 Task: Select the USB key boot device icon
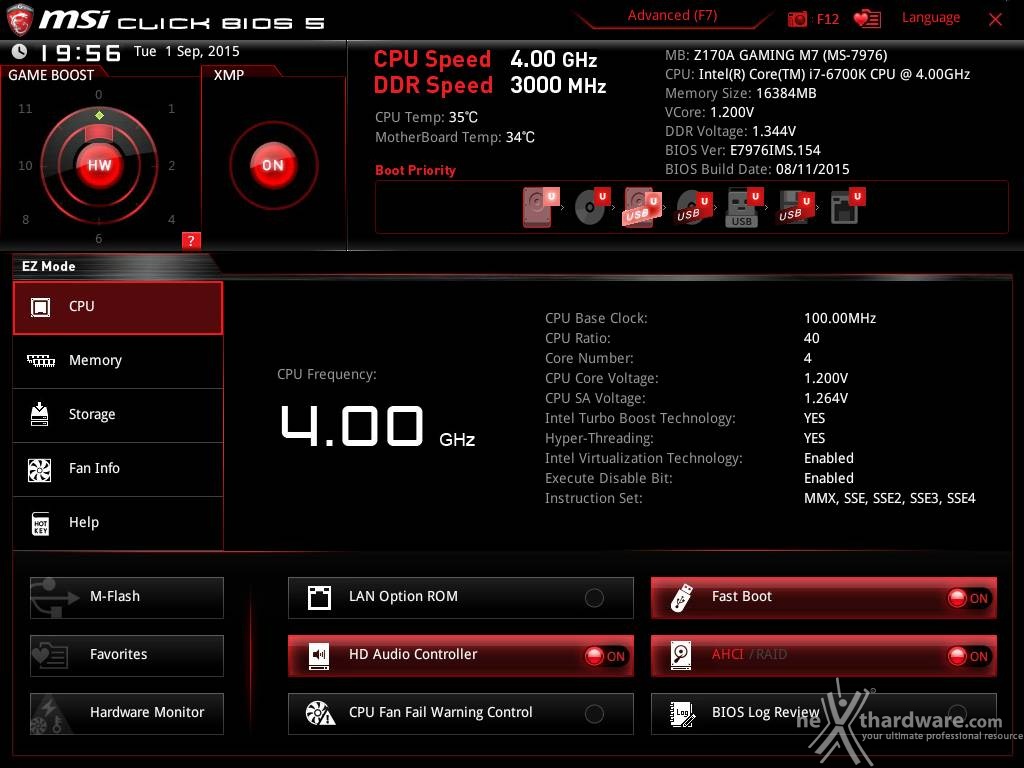tap(744, 207)
